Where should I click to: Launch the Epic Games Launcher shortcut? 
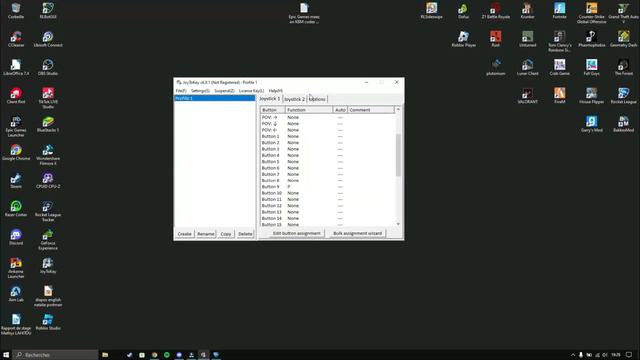16,126
